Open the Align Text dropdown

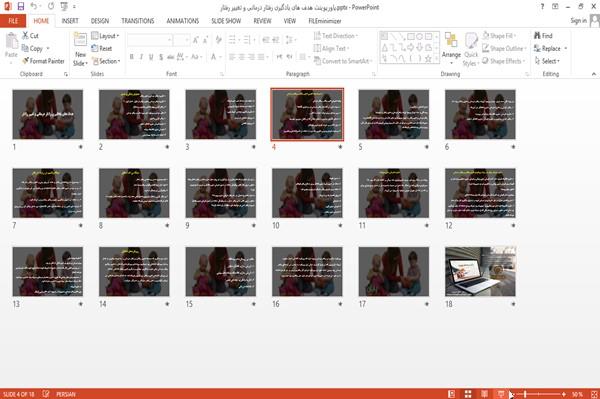331,48
